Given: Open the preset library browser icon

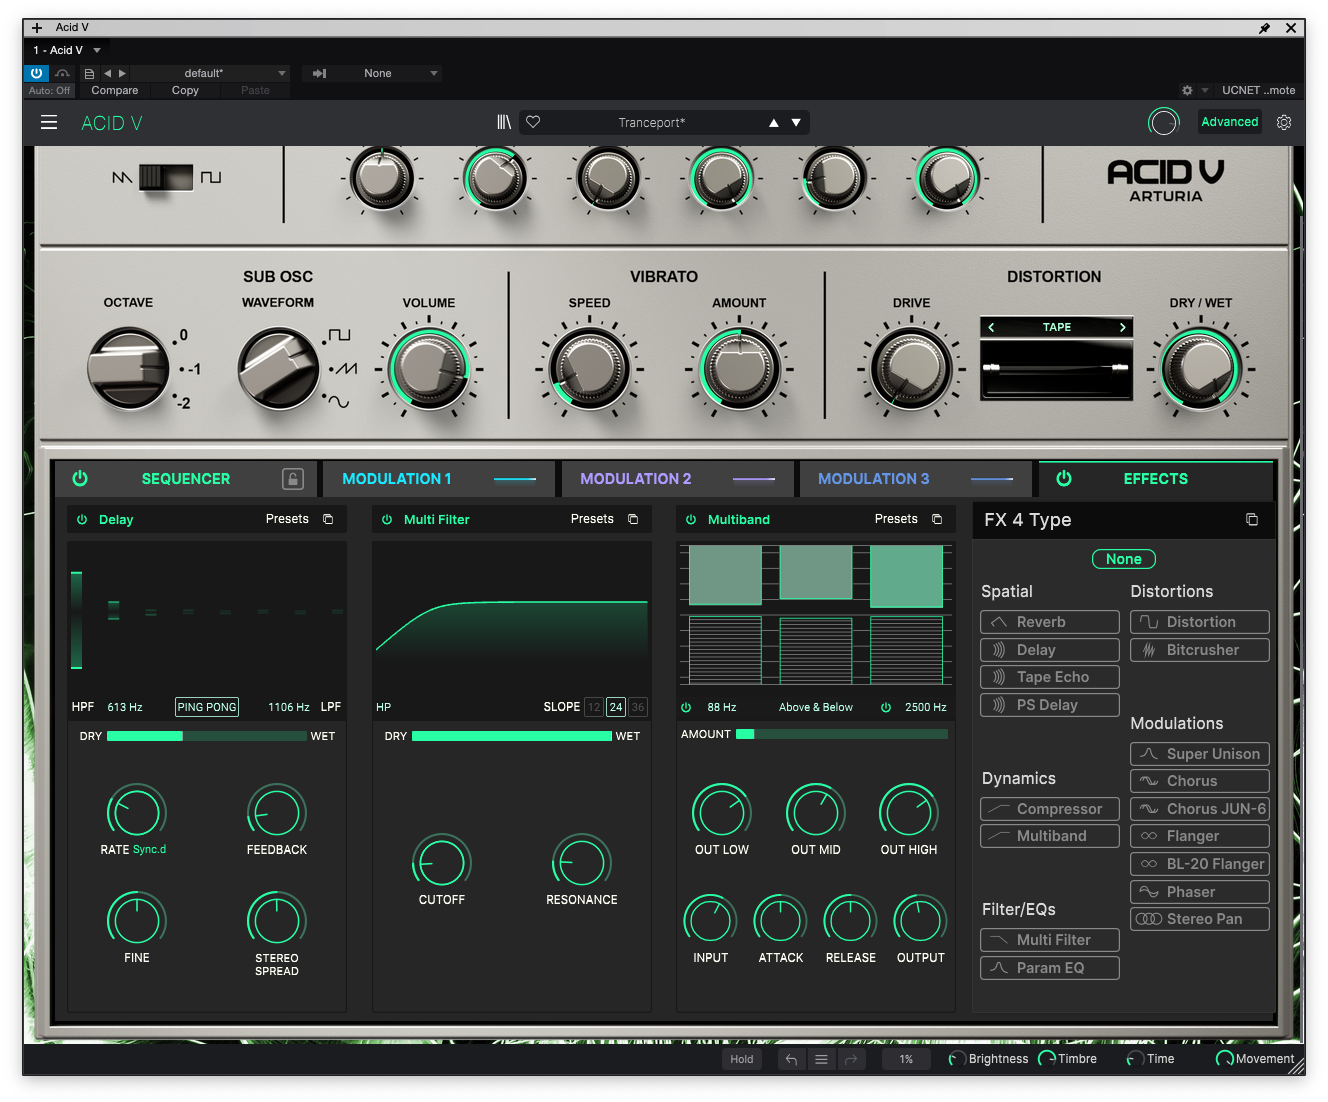Looking at the screenshot, I should (504, 122).
